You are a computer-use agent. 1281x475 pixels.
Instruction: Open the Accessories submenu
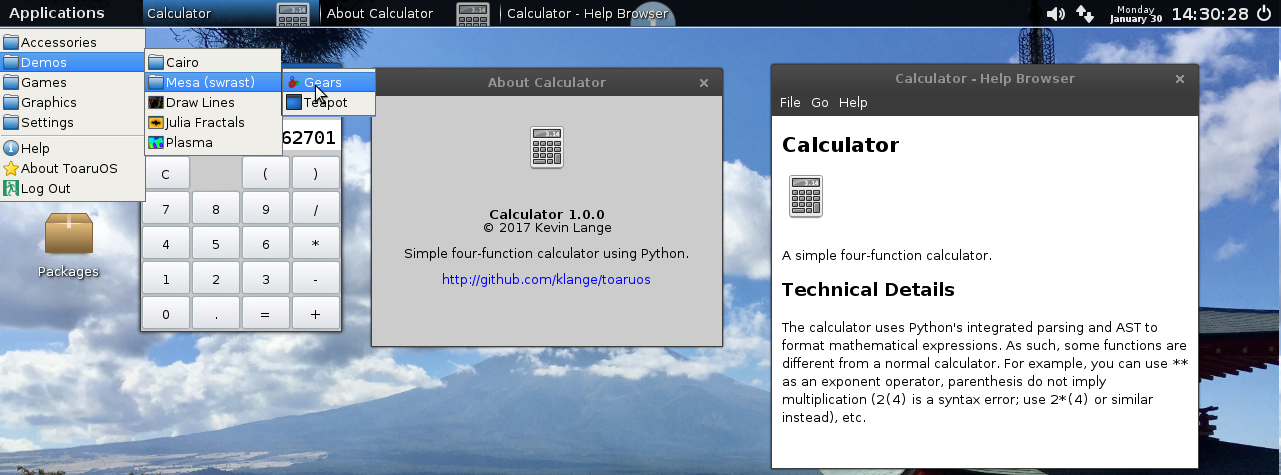(72, 42)
